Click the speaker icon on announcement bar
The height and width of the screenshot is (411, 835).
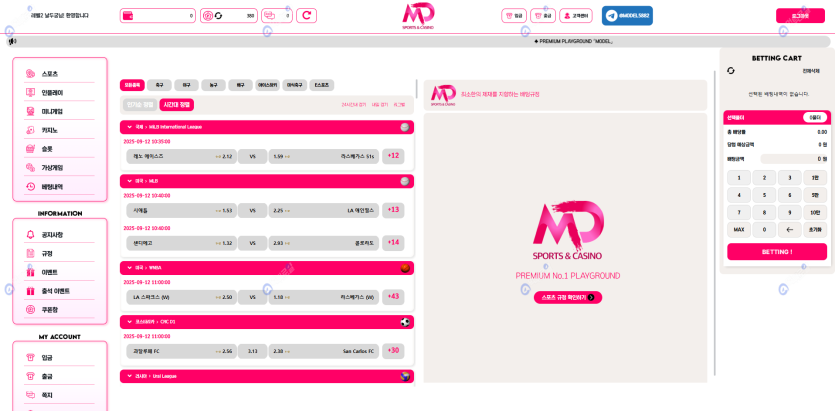[x=12, y=41]
